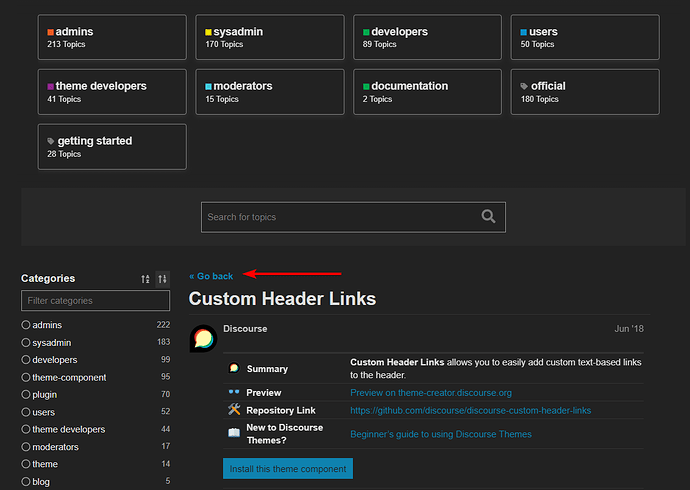Open Preview on theme-creator.discourse.org link
Image resolution: width=690 pixels, height=490 pixels.
[x=431, y=392]
